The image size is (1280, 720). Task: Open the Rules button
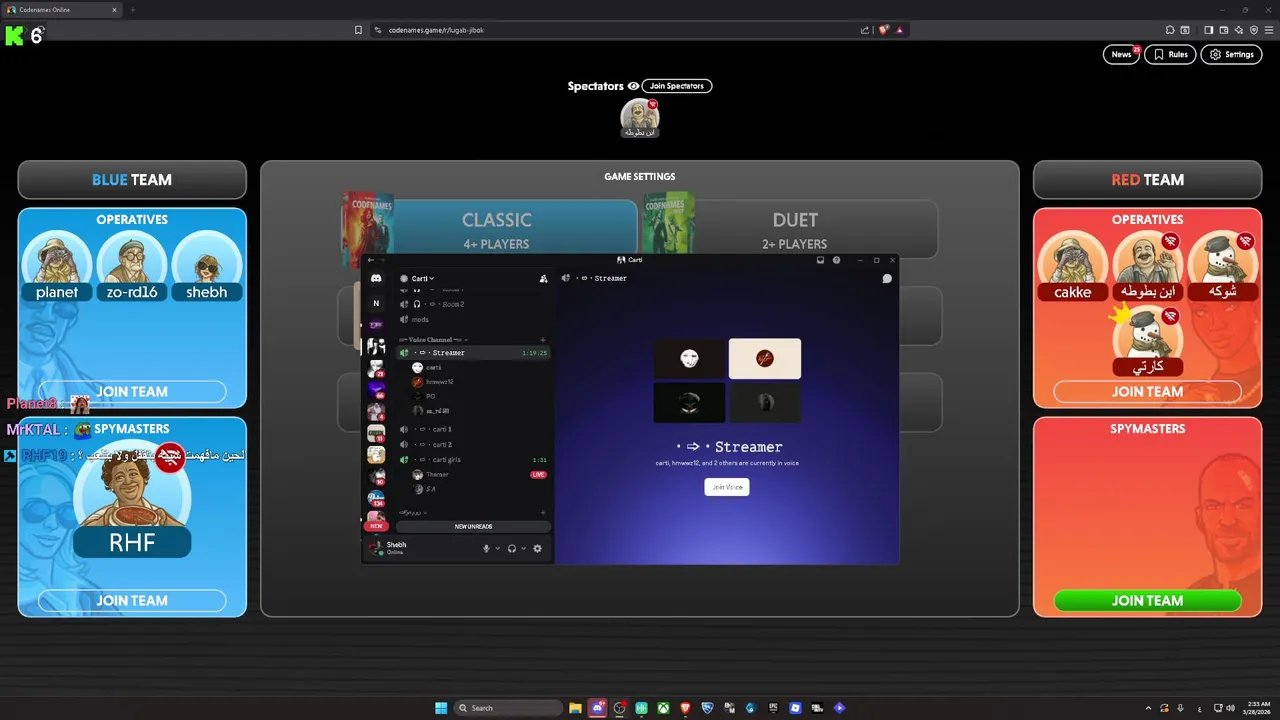pyautogui.click(x=1170, y=54)
